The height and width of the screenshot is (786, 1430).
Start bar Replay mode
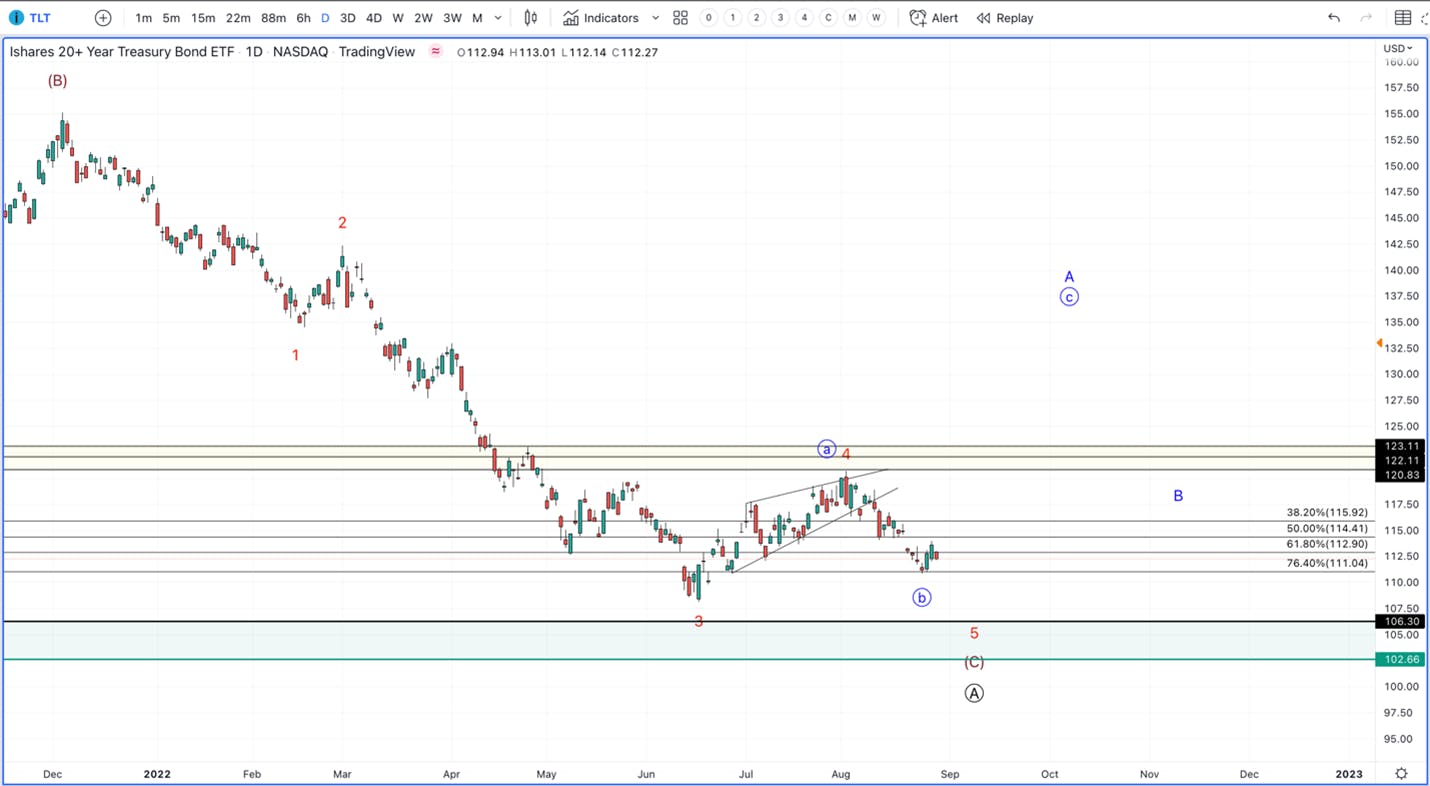click(1006, 18)
